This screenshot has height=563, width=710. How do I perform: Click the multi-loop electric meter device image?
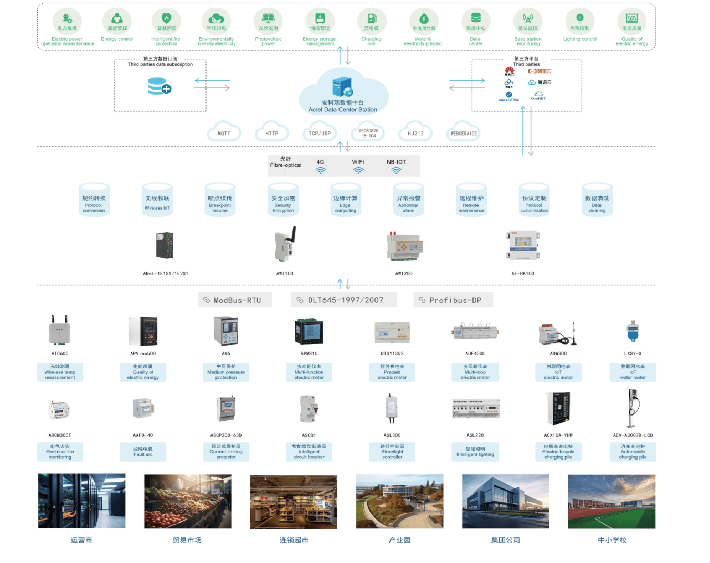point(475,333)
